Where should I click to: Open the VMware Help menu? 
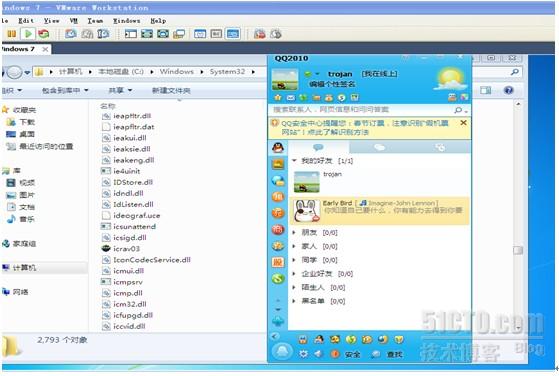tap(158, 21)
